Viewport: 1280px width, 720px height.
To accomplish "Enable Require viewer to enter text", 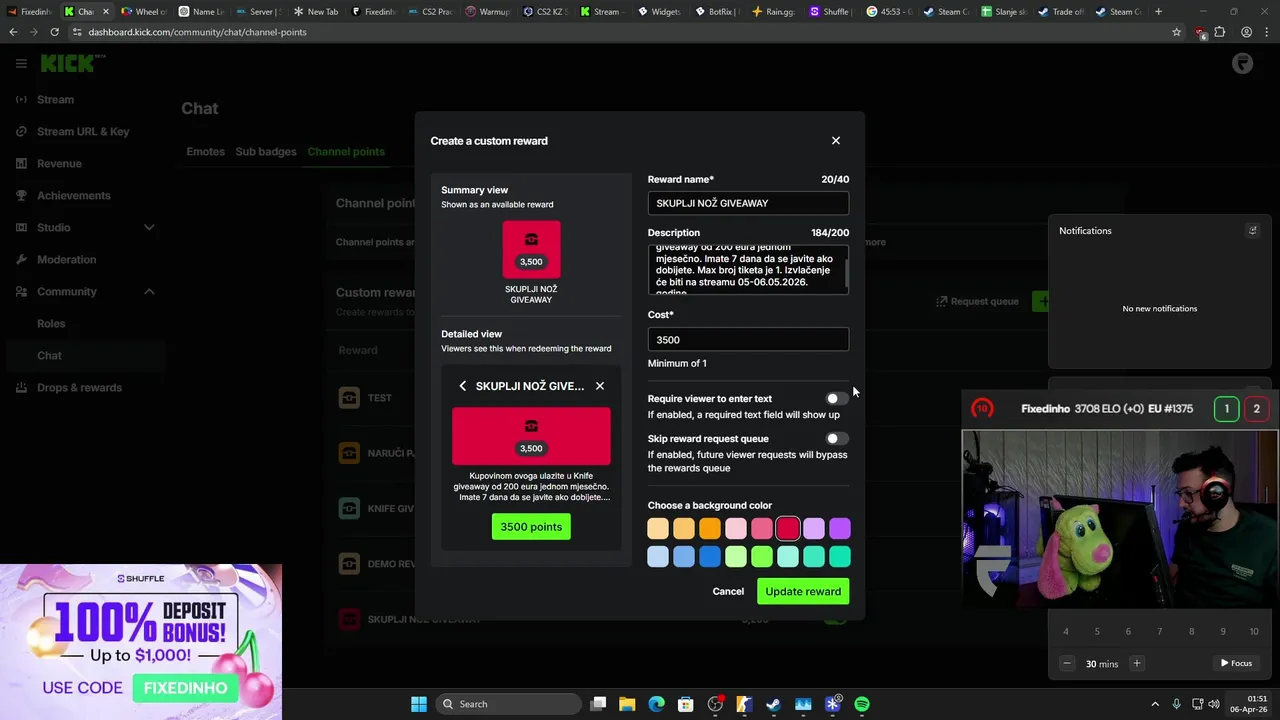I will pyautogui.click(x=837, y=398).
